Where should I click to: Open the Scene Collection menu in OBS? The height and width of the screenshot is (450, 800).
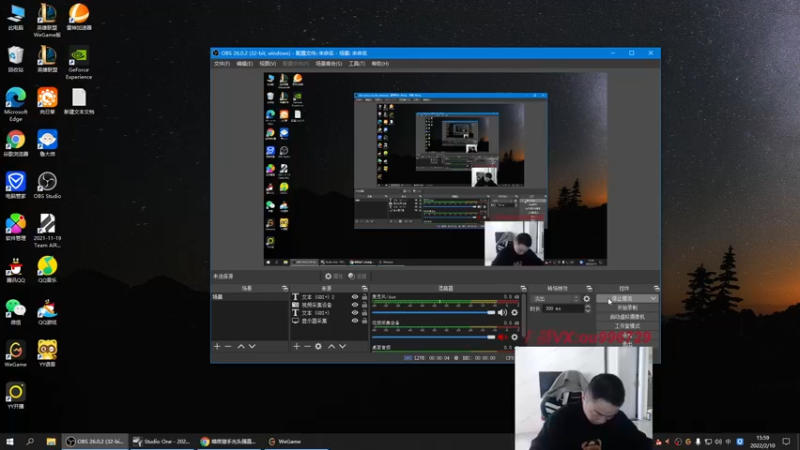(329, 64)
